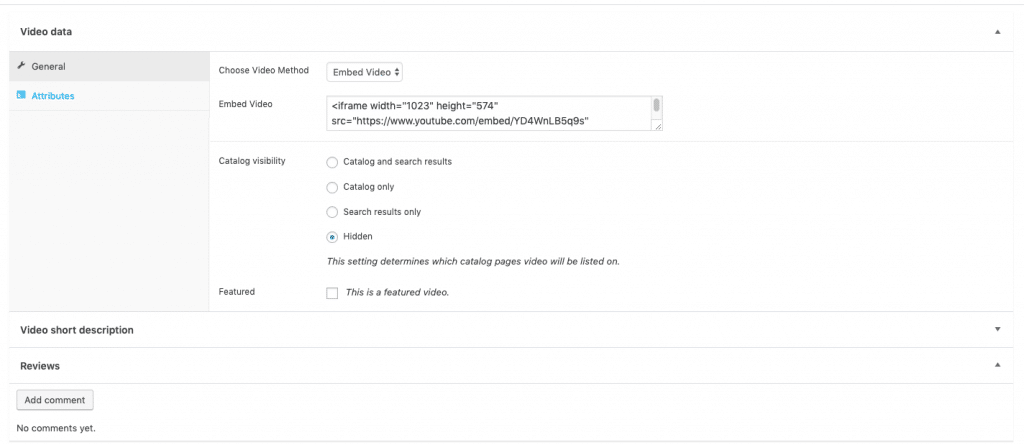Image resolution: width=1024 pixels, height=445 pixels.
Task: Select Catalog and search results radio
Action: (332, 162)
